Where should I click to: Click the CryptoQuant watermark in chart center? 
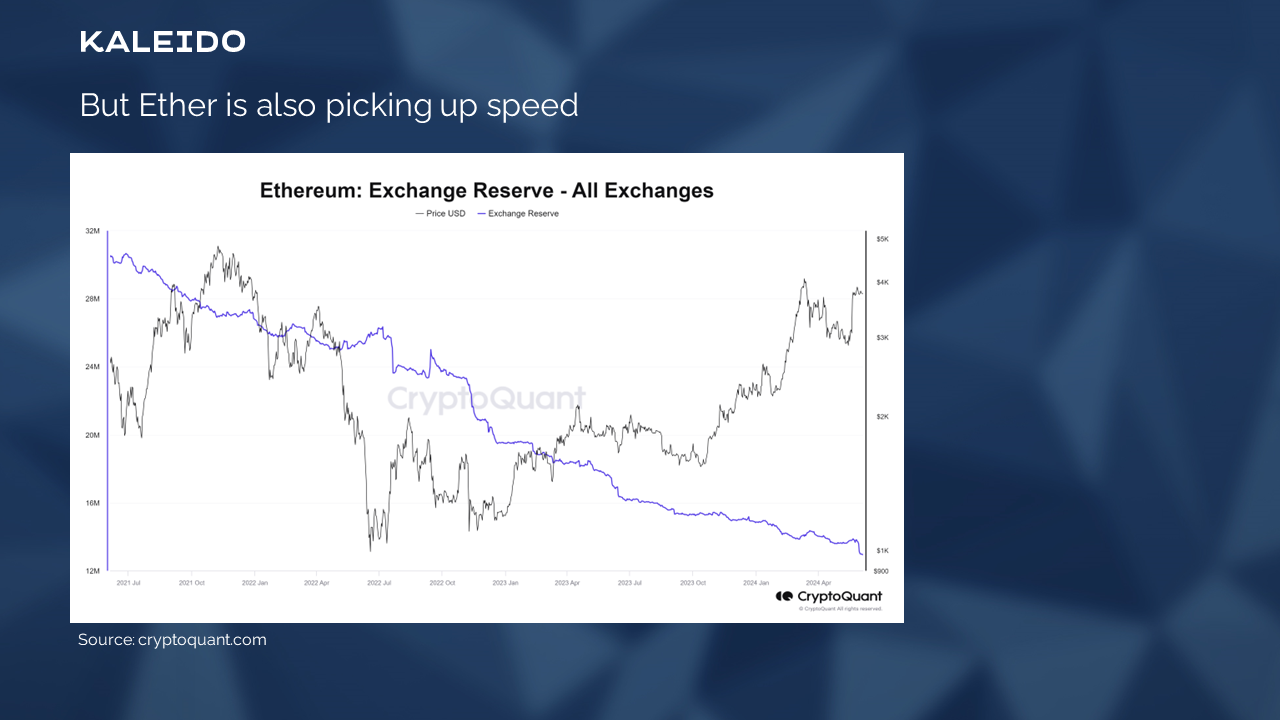[x=487, y=399]
